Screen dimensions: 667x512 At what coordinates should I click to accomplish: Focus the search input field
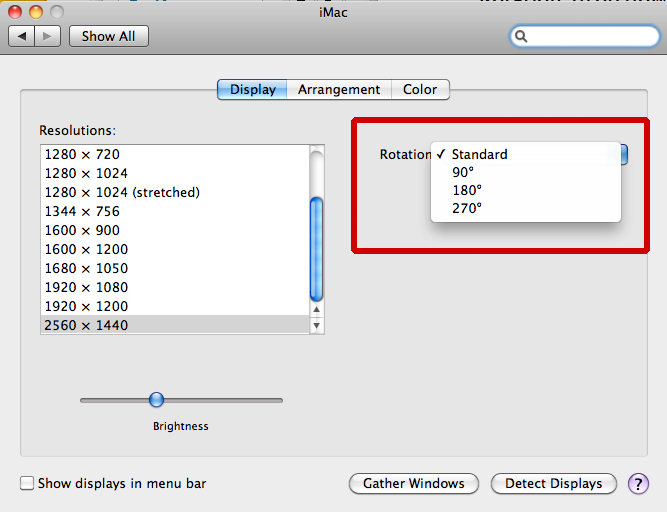pos(585,36)
